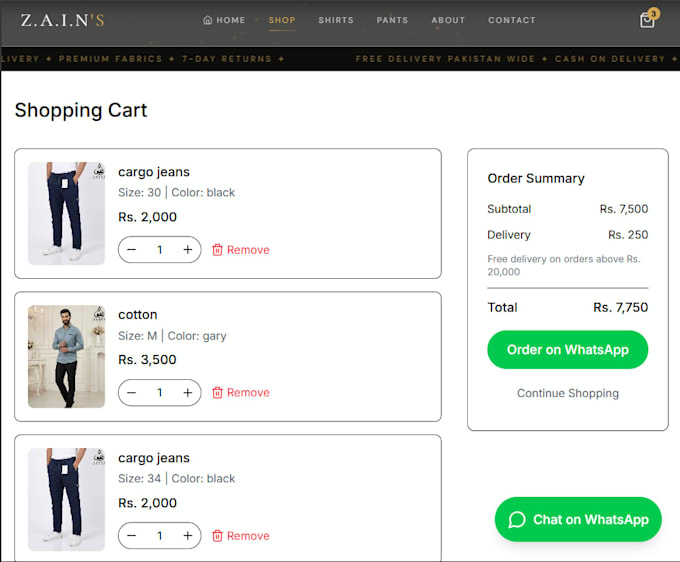Open the Pants category
This screenshot has width=680, height=562.
pyautogui.click(x=392, y=20)
